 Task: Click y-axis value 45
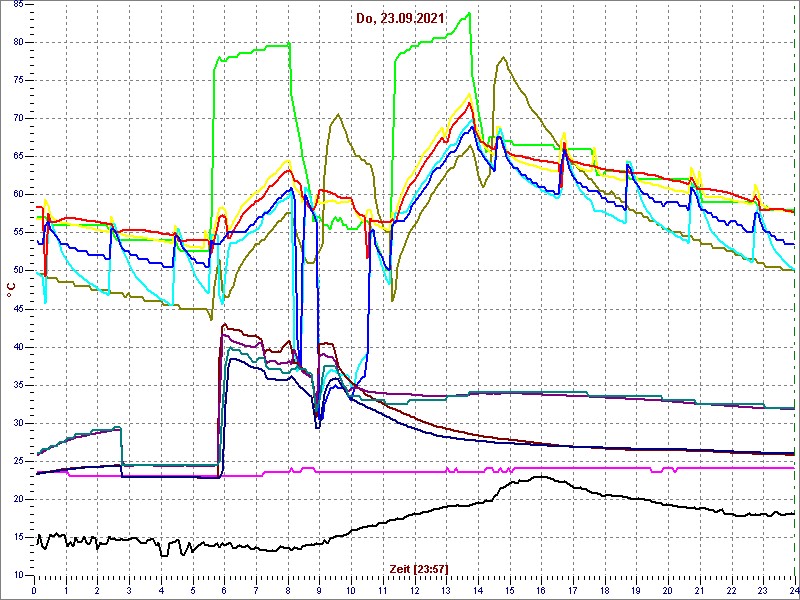pyautogui.click(x=16, y=309)
